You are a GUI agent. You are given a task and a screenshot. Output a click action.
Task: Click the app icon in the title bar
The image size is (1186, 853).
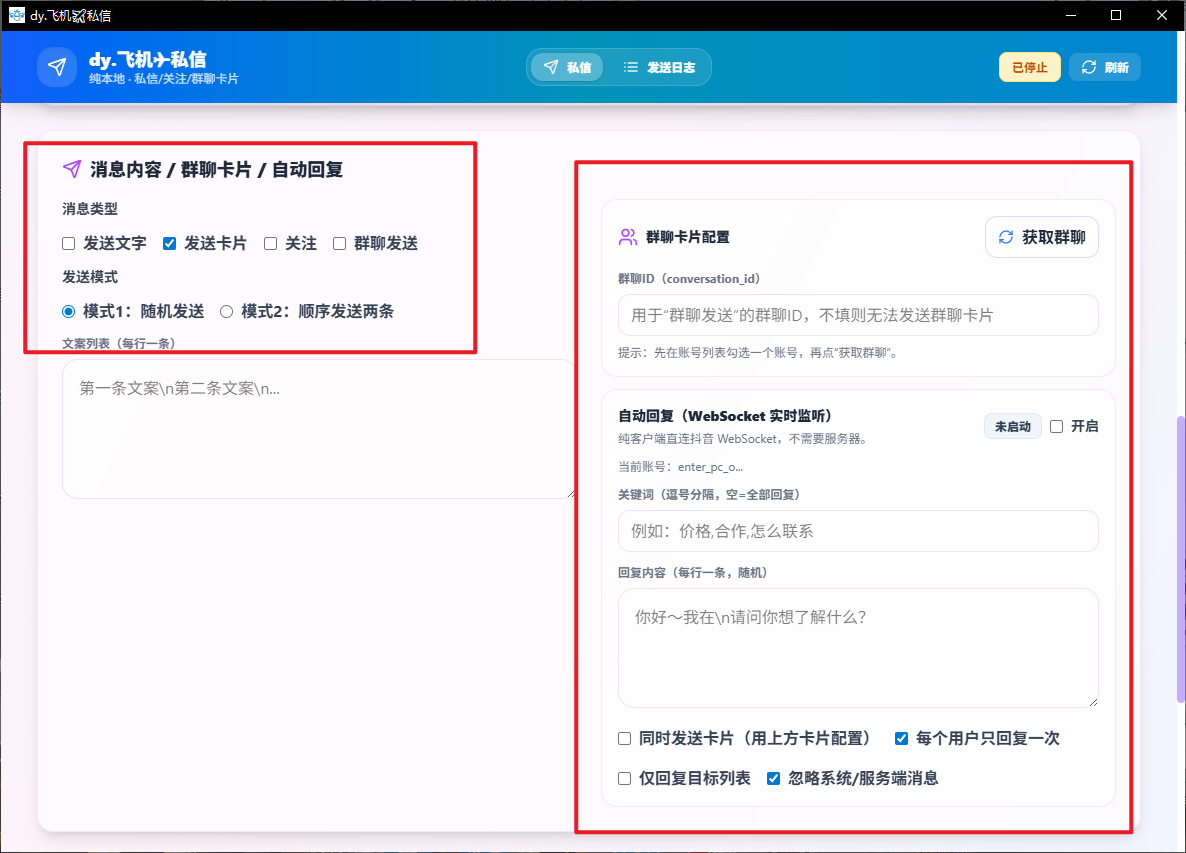pos(16,15)
